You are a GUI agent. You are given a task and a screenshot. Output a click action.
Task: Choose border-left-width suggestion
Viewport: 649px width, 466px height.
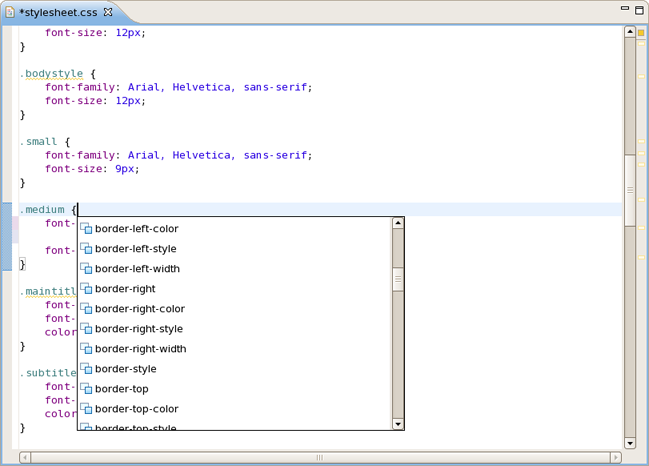tap(235, 269)
